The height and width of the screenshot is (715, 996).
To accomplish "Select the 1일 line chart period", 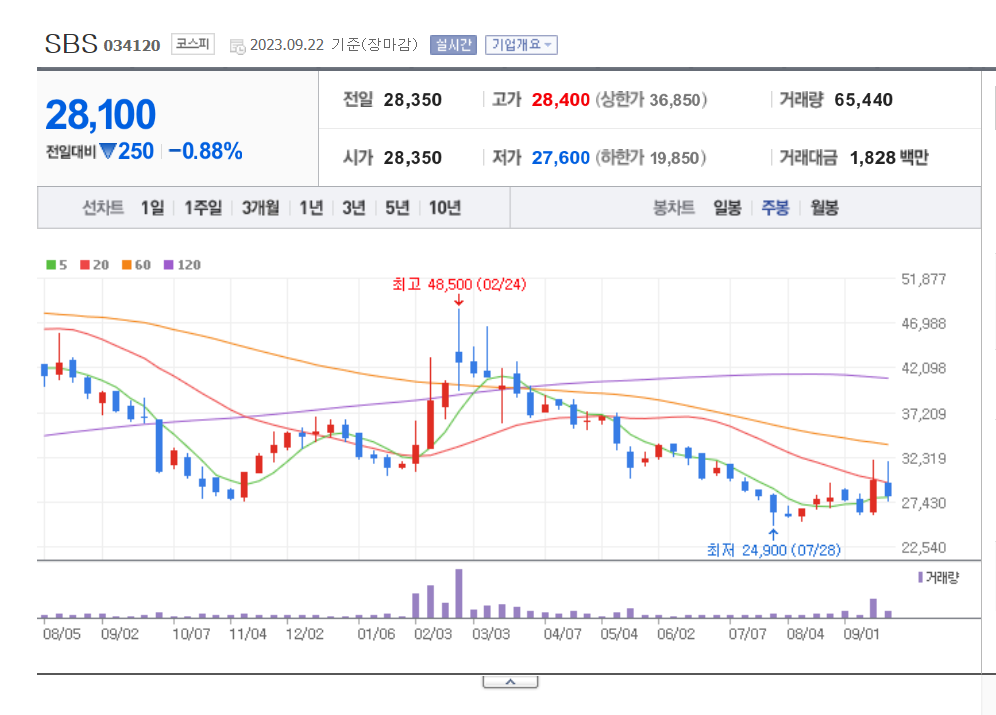I will pos(152,208).
